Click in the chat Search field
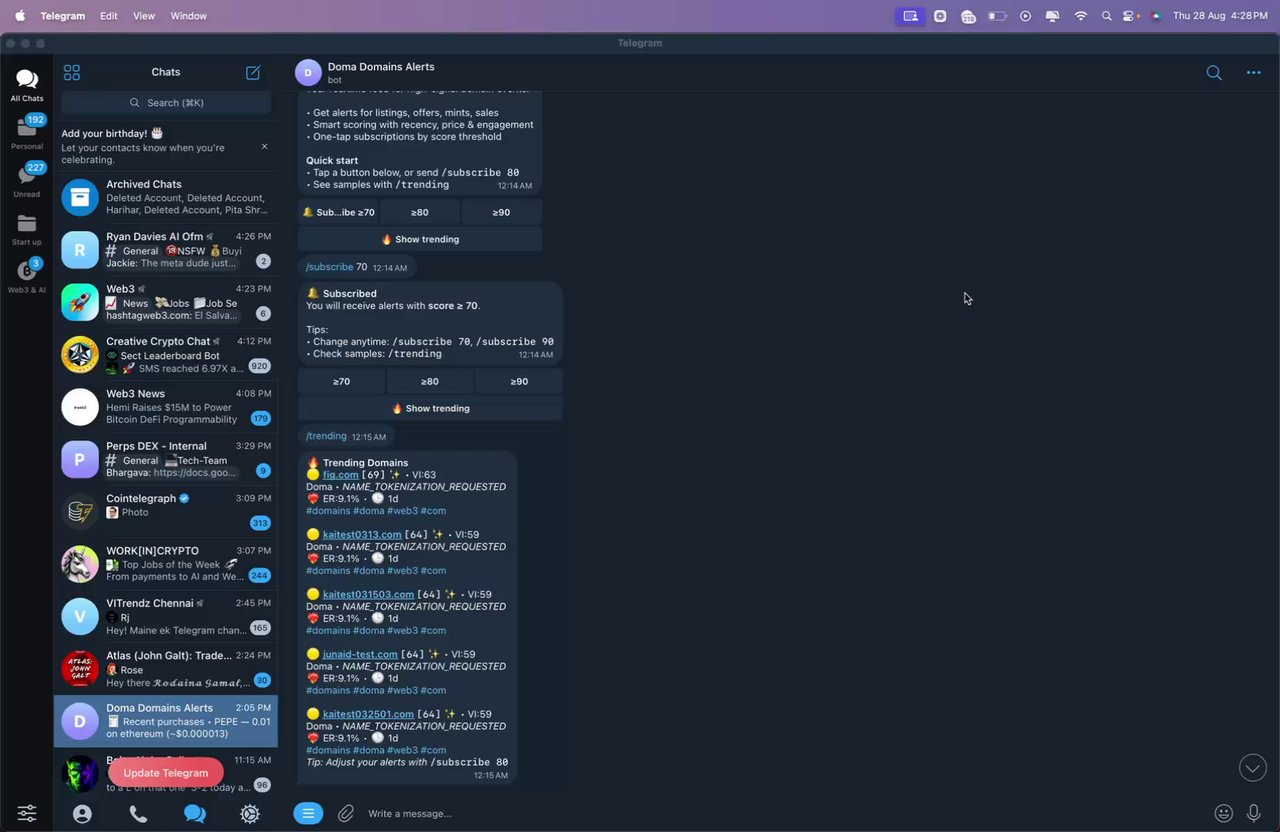Viewport: 1280px width, 832px height. (x=166, y=103)
